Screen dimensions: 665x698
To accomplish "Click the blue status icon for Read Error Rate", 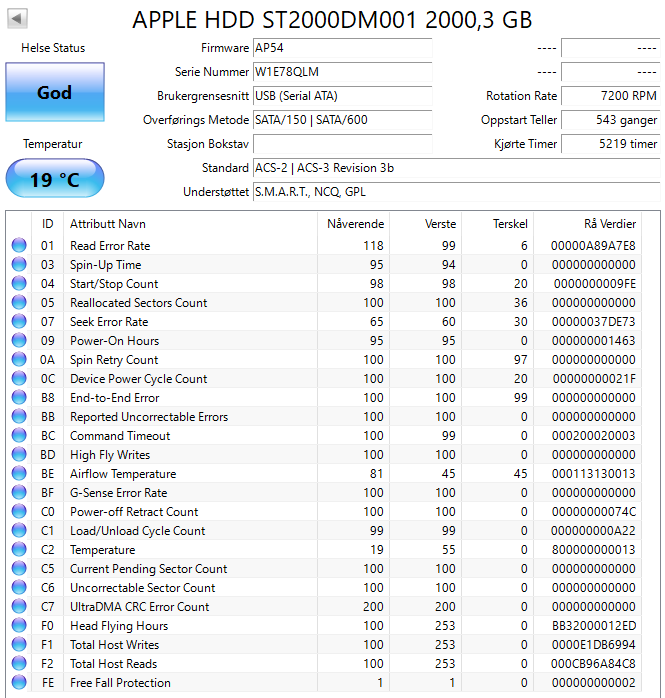I will [x=19, y=246].
